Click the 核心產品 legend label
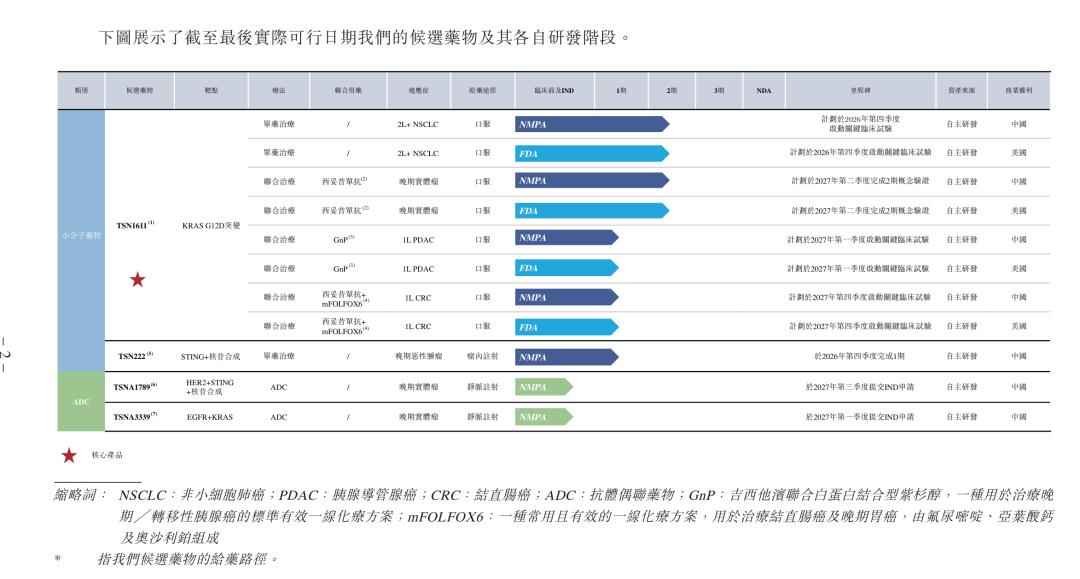Viewport: 1080px width, 579px height. (107, 455)
